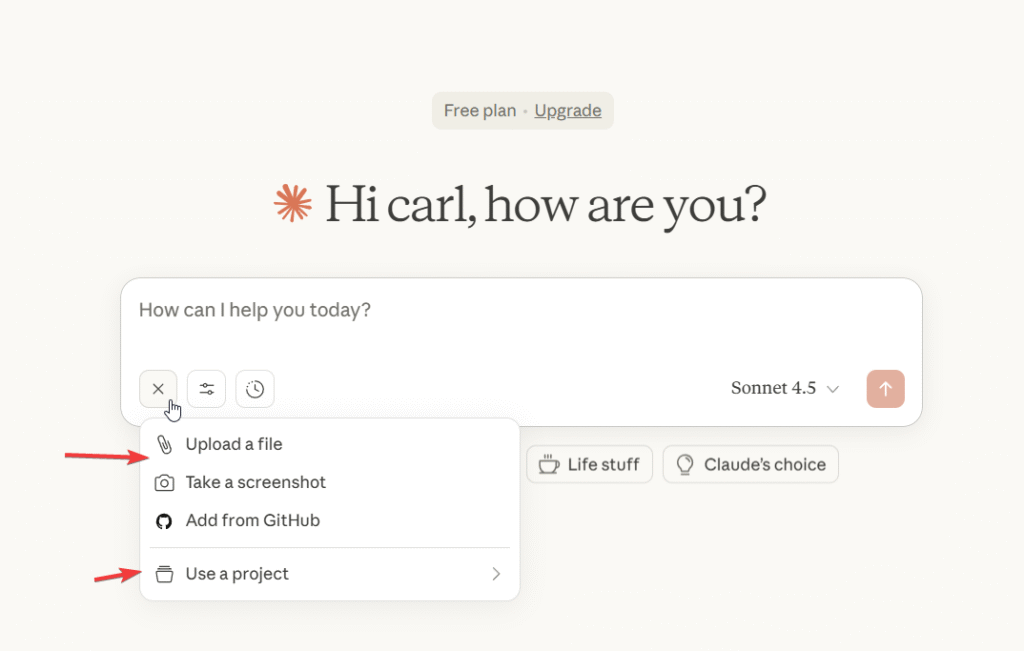
Task: Click the lightbulb Claude's choice icon
Action: tap(685, 464)
